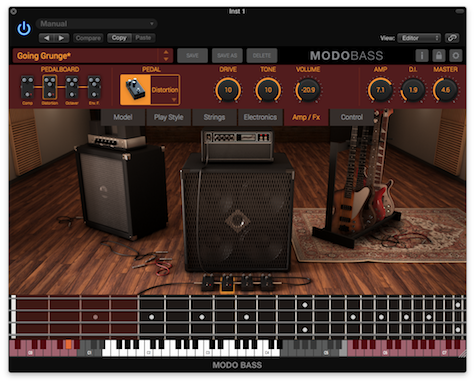This screenshot has width=475, height=383.
Task: Open the Manual preset dropdown
Action: (96, 24)
